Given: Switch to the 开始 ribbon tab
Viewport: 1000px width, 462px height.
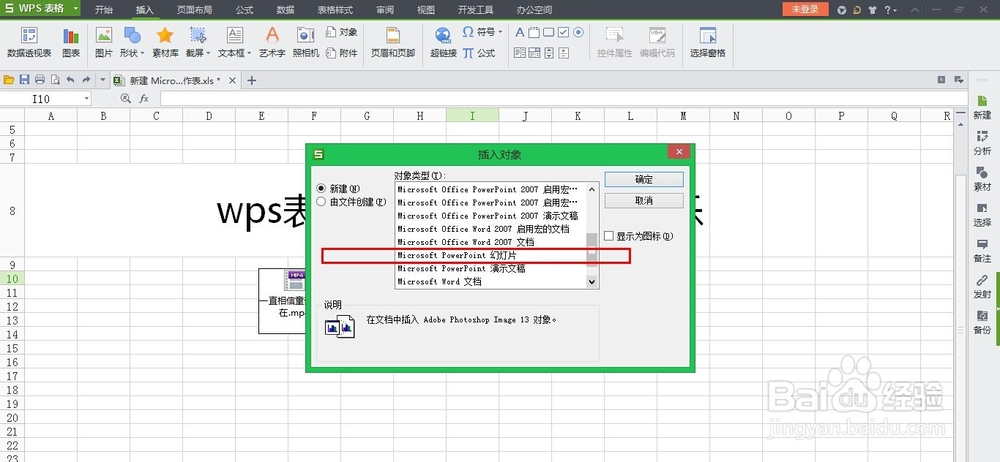Looking at the screenshot, I should coord(104,10).
